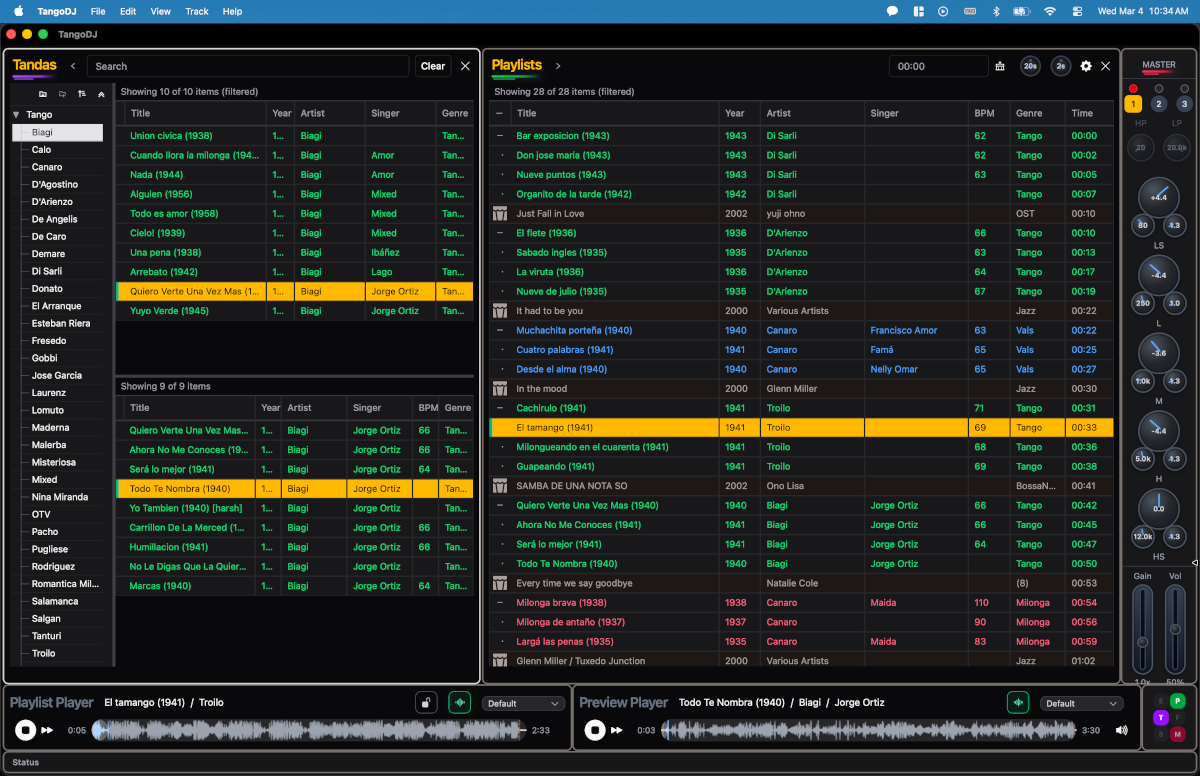Collapse the Tango tree node

[x=16, y=115]
